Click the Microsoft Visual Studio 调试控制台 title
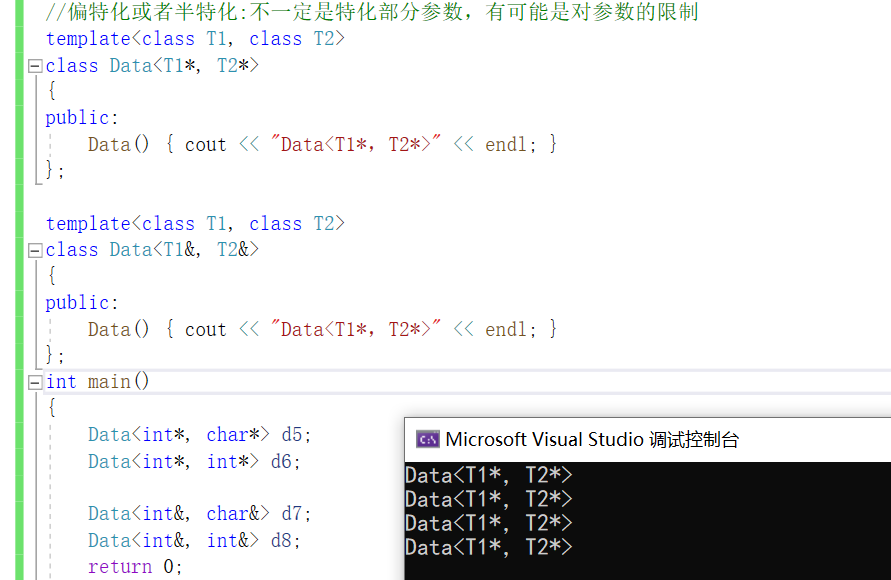 coord(592,439)
